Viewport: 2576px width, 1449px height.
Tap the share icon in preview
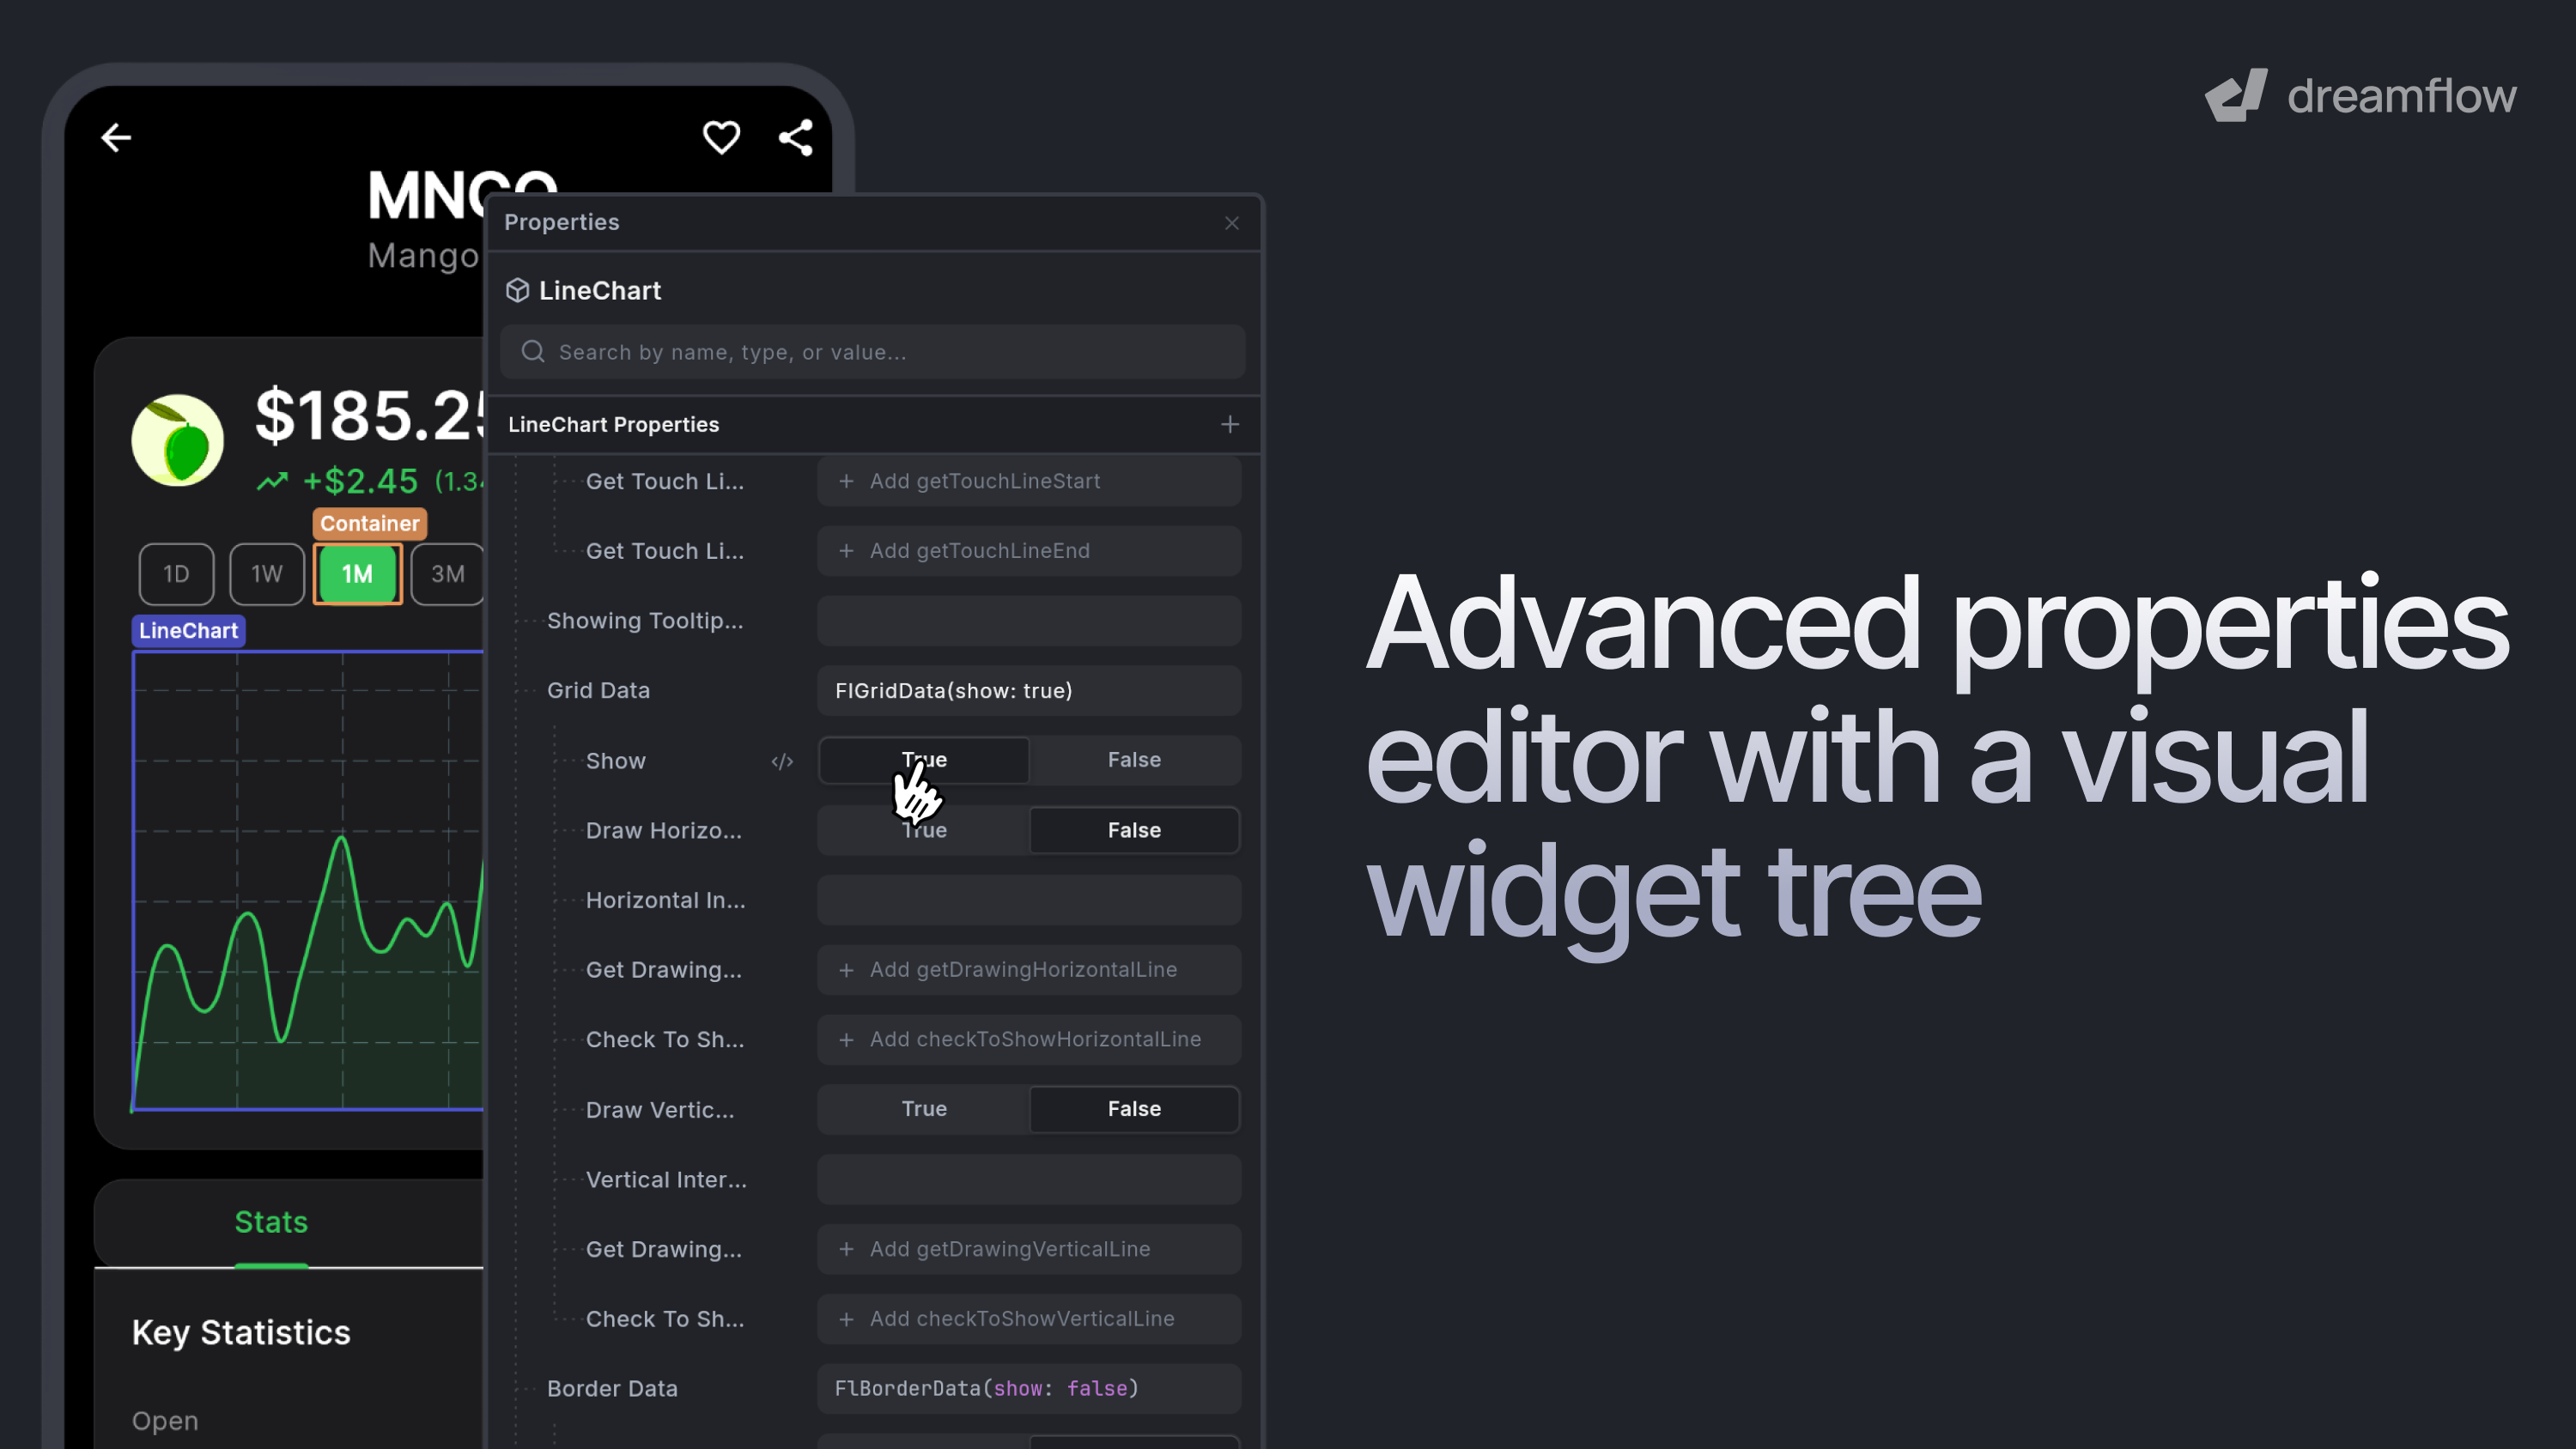[796, 137]
